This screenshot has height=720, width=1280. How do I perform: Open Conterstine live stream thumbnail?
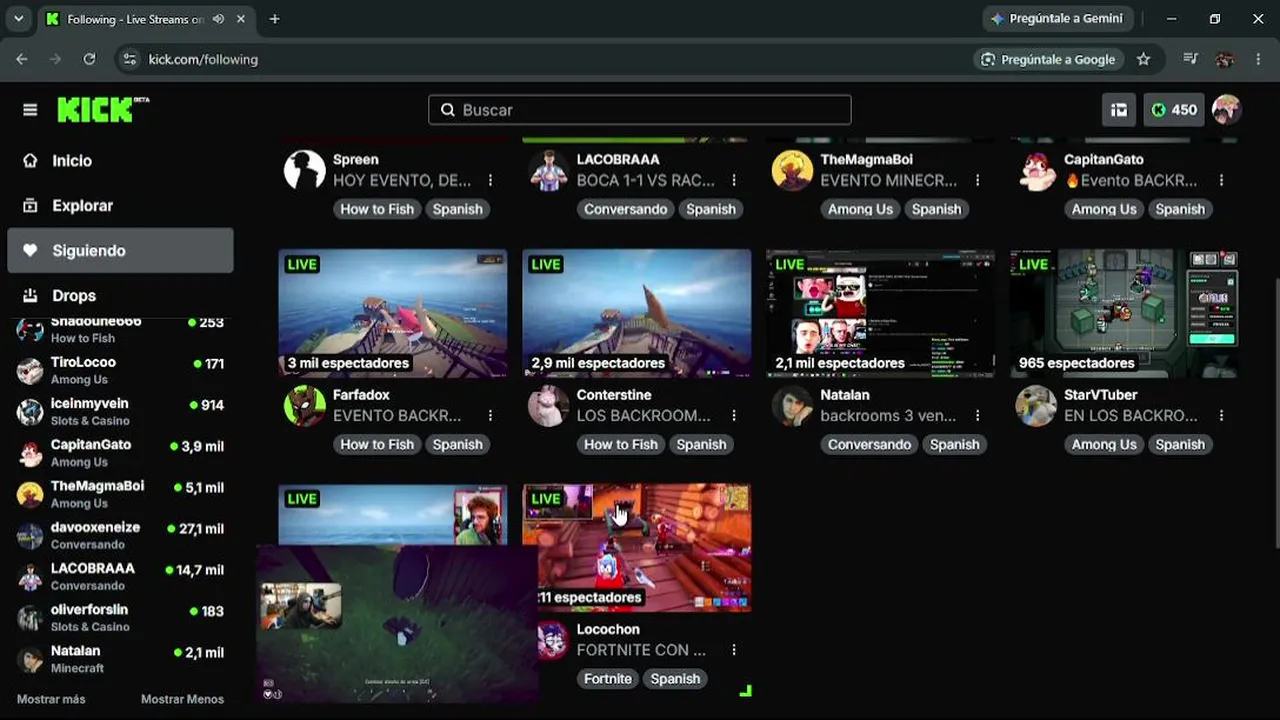637,313
